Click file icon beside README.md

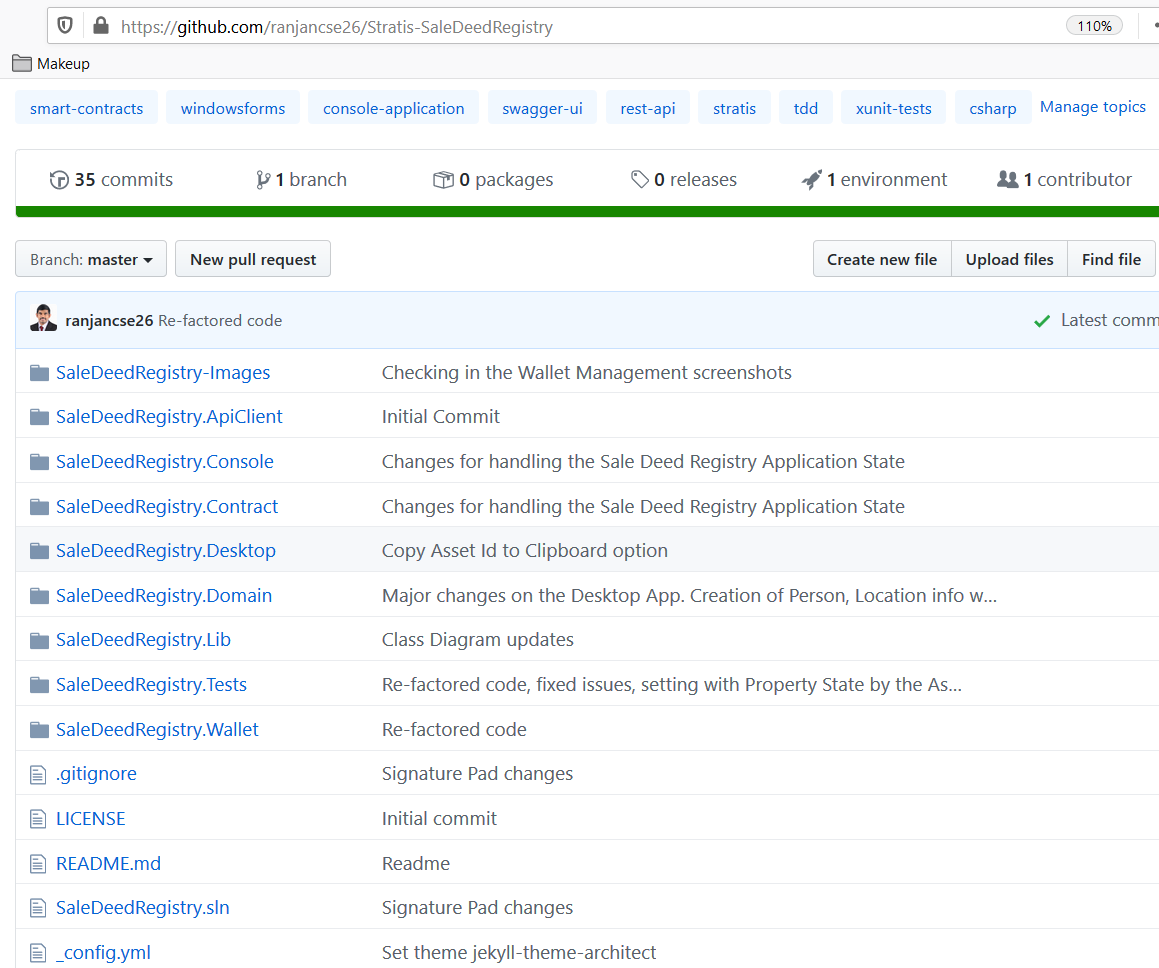point(38,864)
